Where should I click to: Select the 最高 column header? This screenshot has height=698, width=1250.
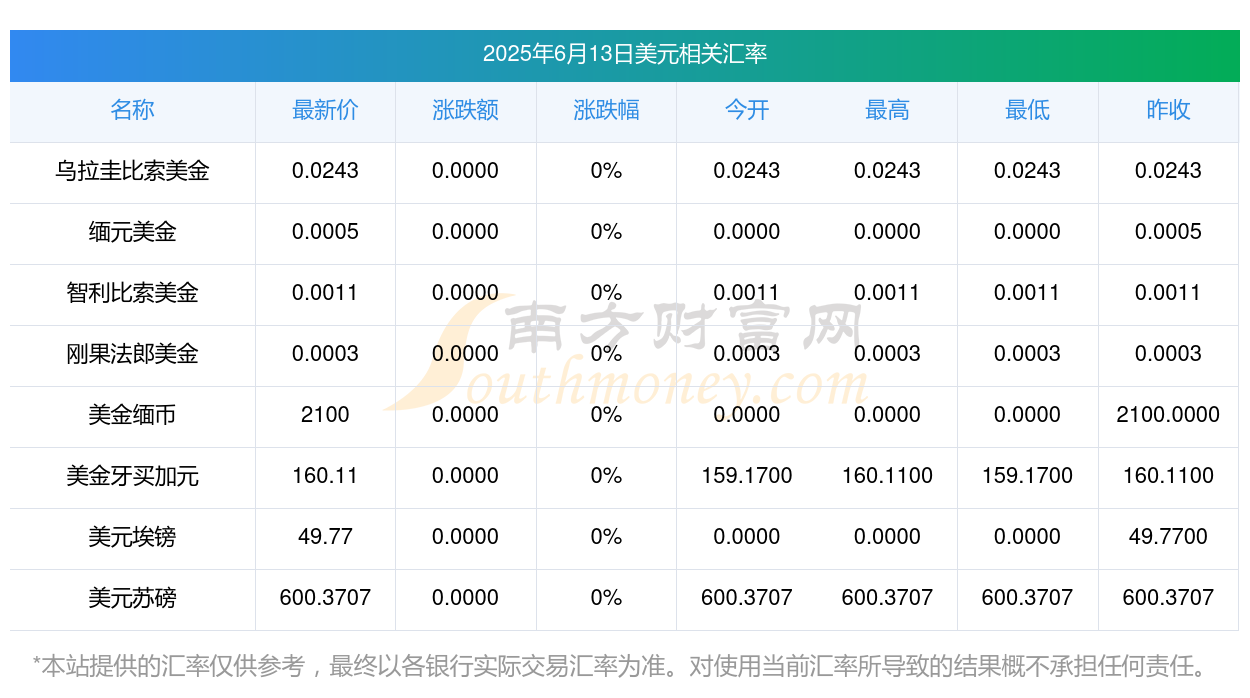coord(887,110)
